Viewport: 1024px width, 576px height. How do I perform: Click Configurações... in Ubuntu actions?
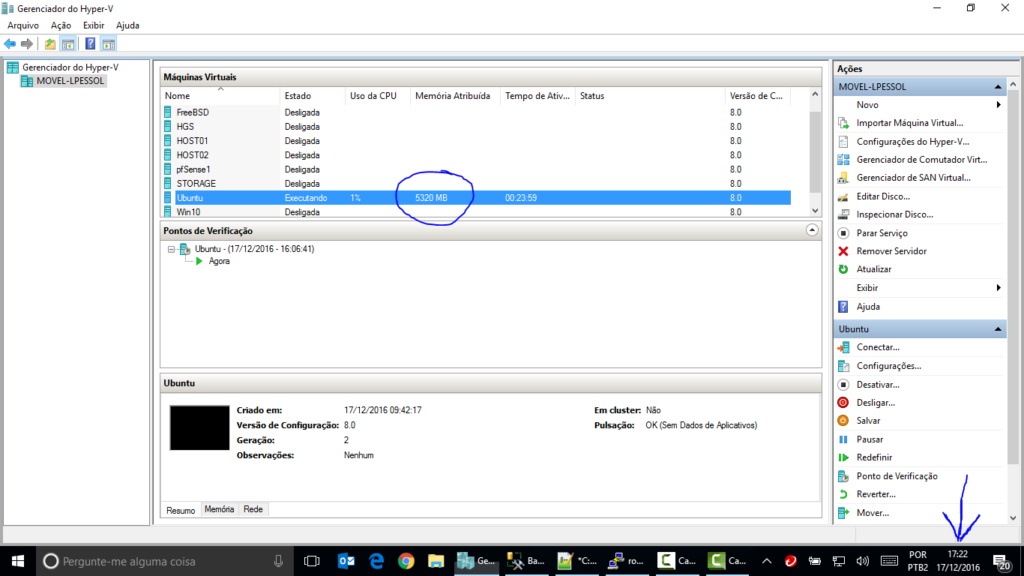point(889,366)
